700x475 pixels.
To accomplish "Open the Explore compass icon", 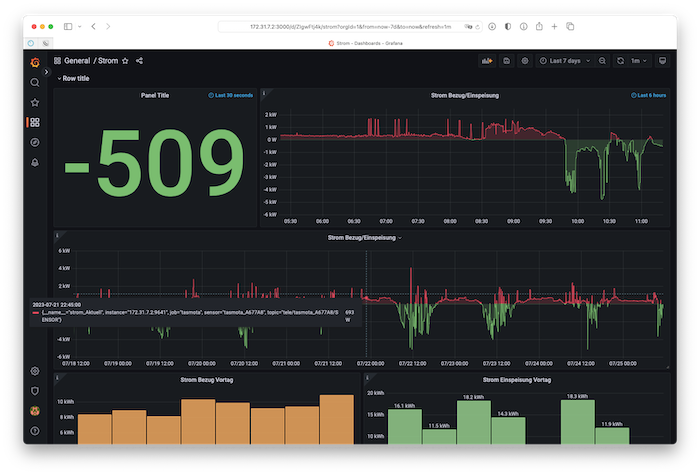I will click(x=35, y=142).
